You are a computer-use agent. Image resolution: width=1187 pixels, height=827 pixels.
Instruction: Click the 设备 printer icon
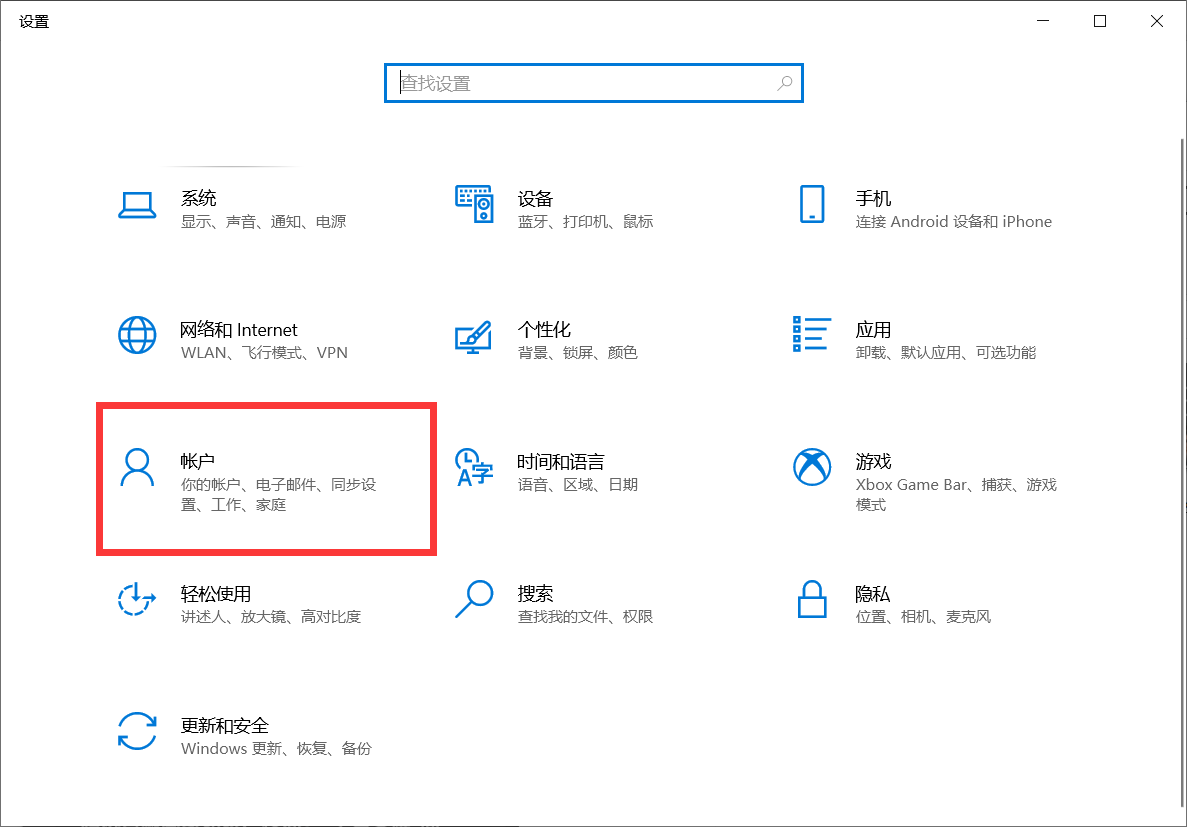click(x=474, y=204)
